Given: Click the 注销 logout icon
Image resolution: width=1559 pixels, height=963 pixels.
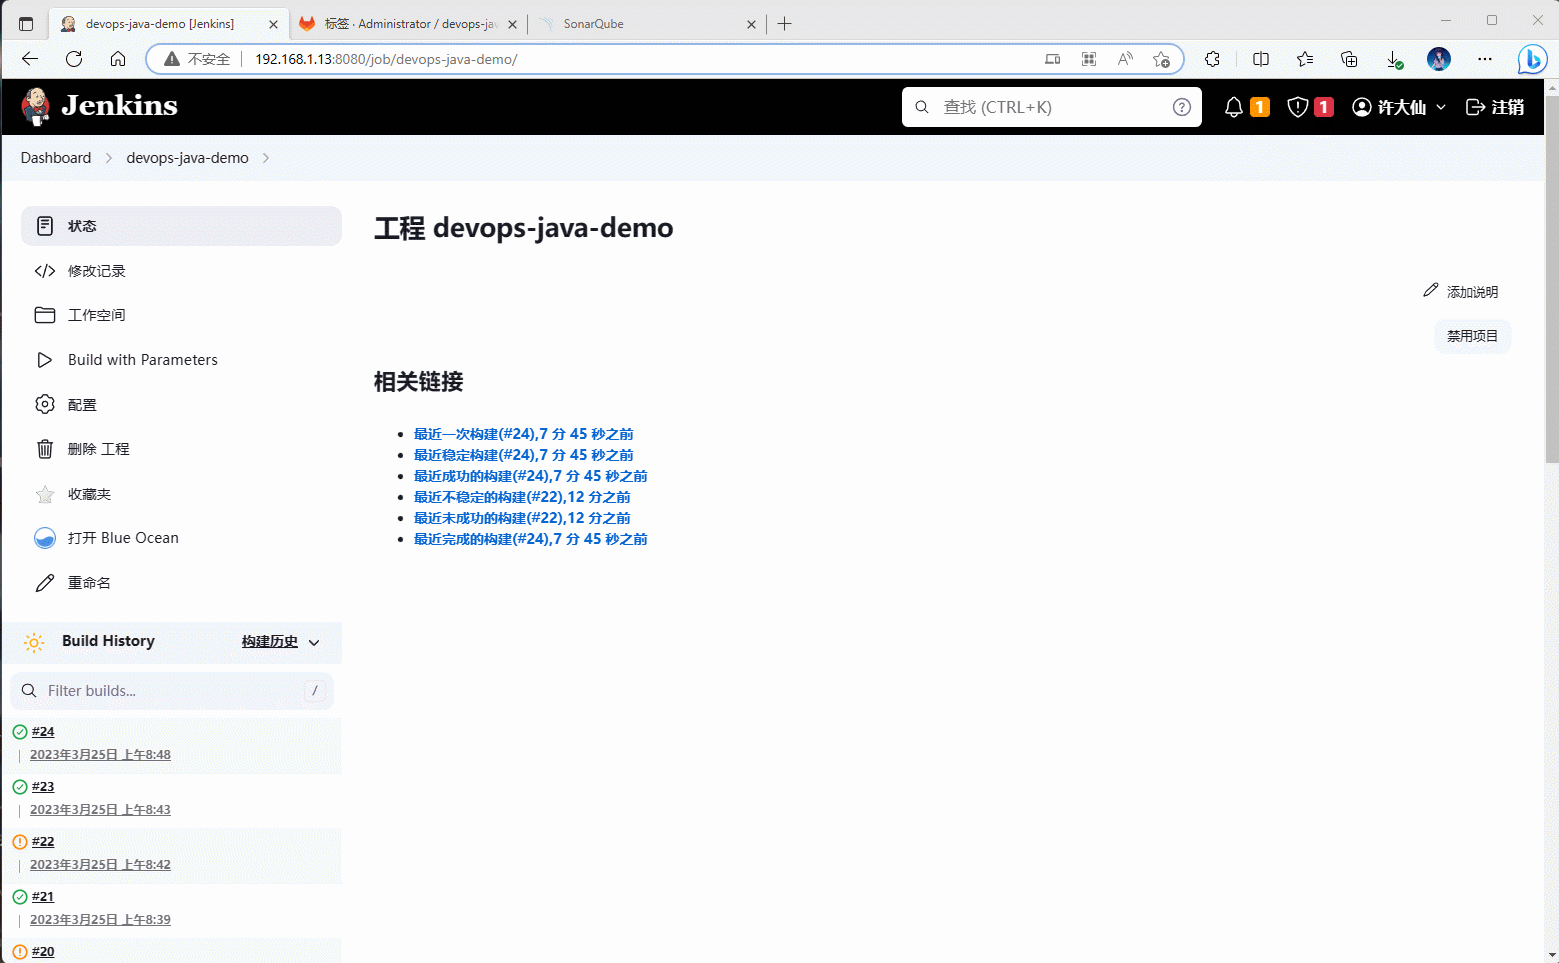Looking at the screenshot, I should coord(1475,107).
